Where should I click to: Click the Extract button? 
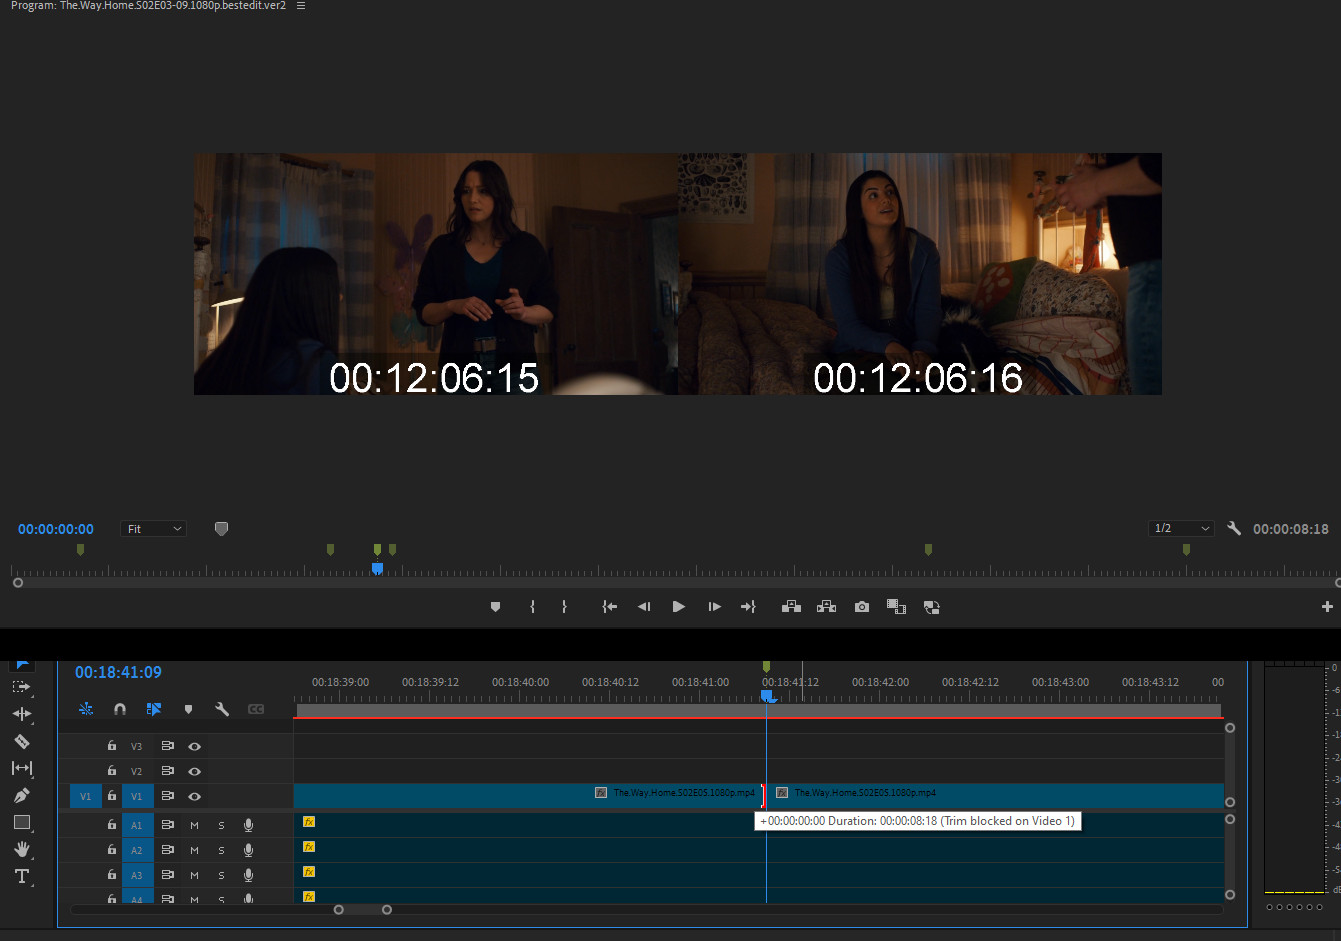(826, 607)
